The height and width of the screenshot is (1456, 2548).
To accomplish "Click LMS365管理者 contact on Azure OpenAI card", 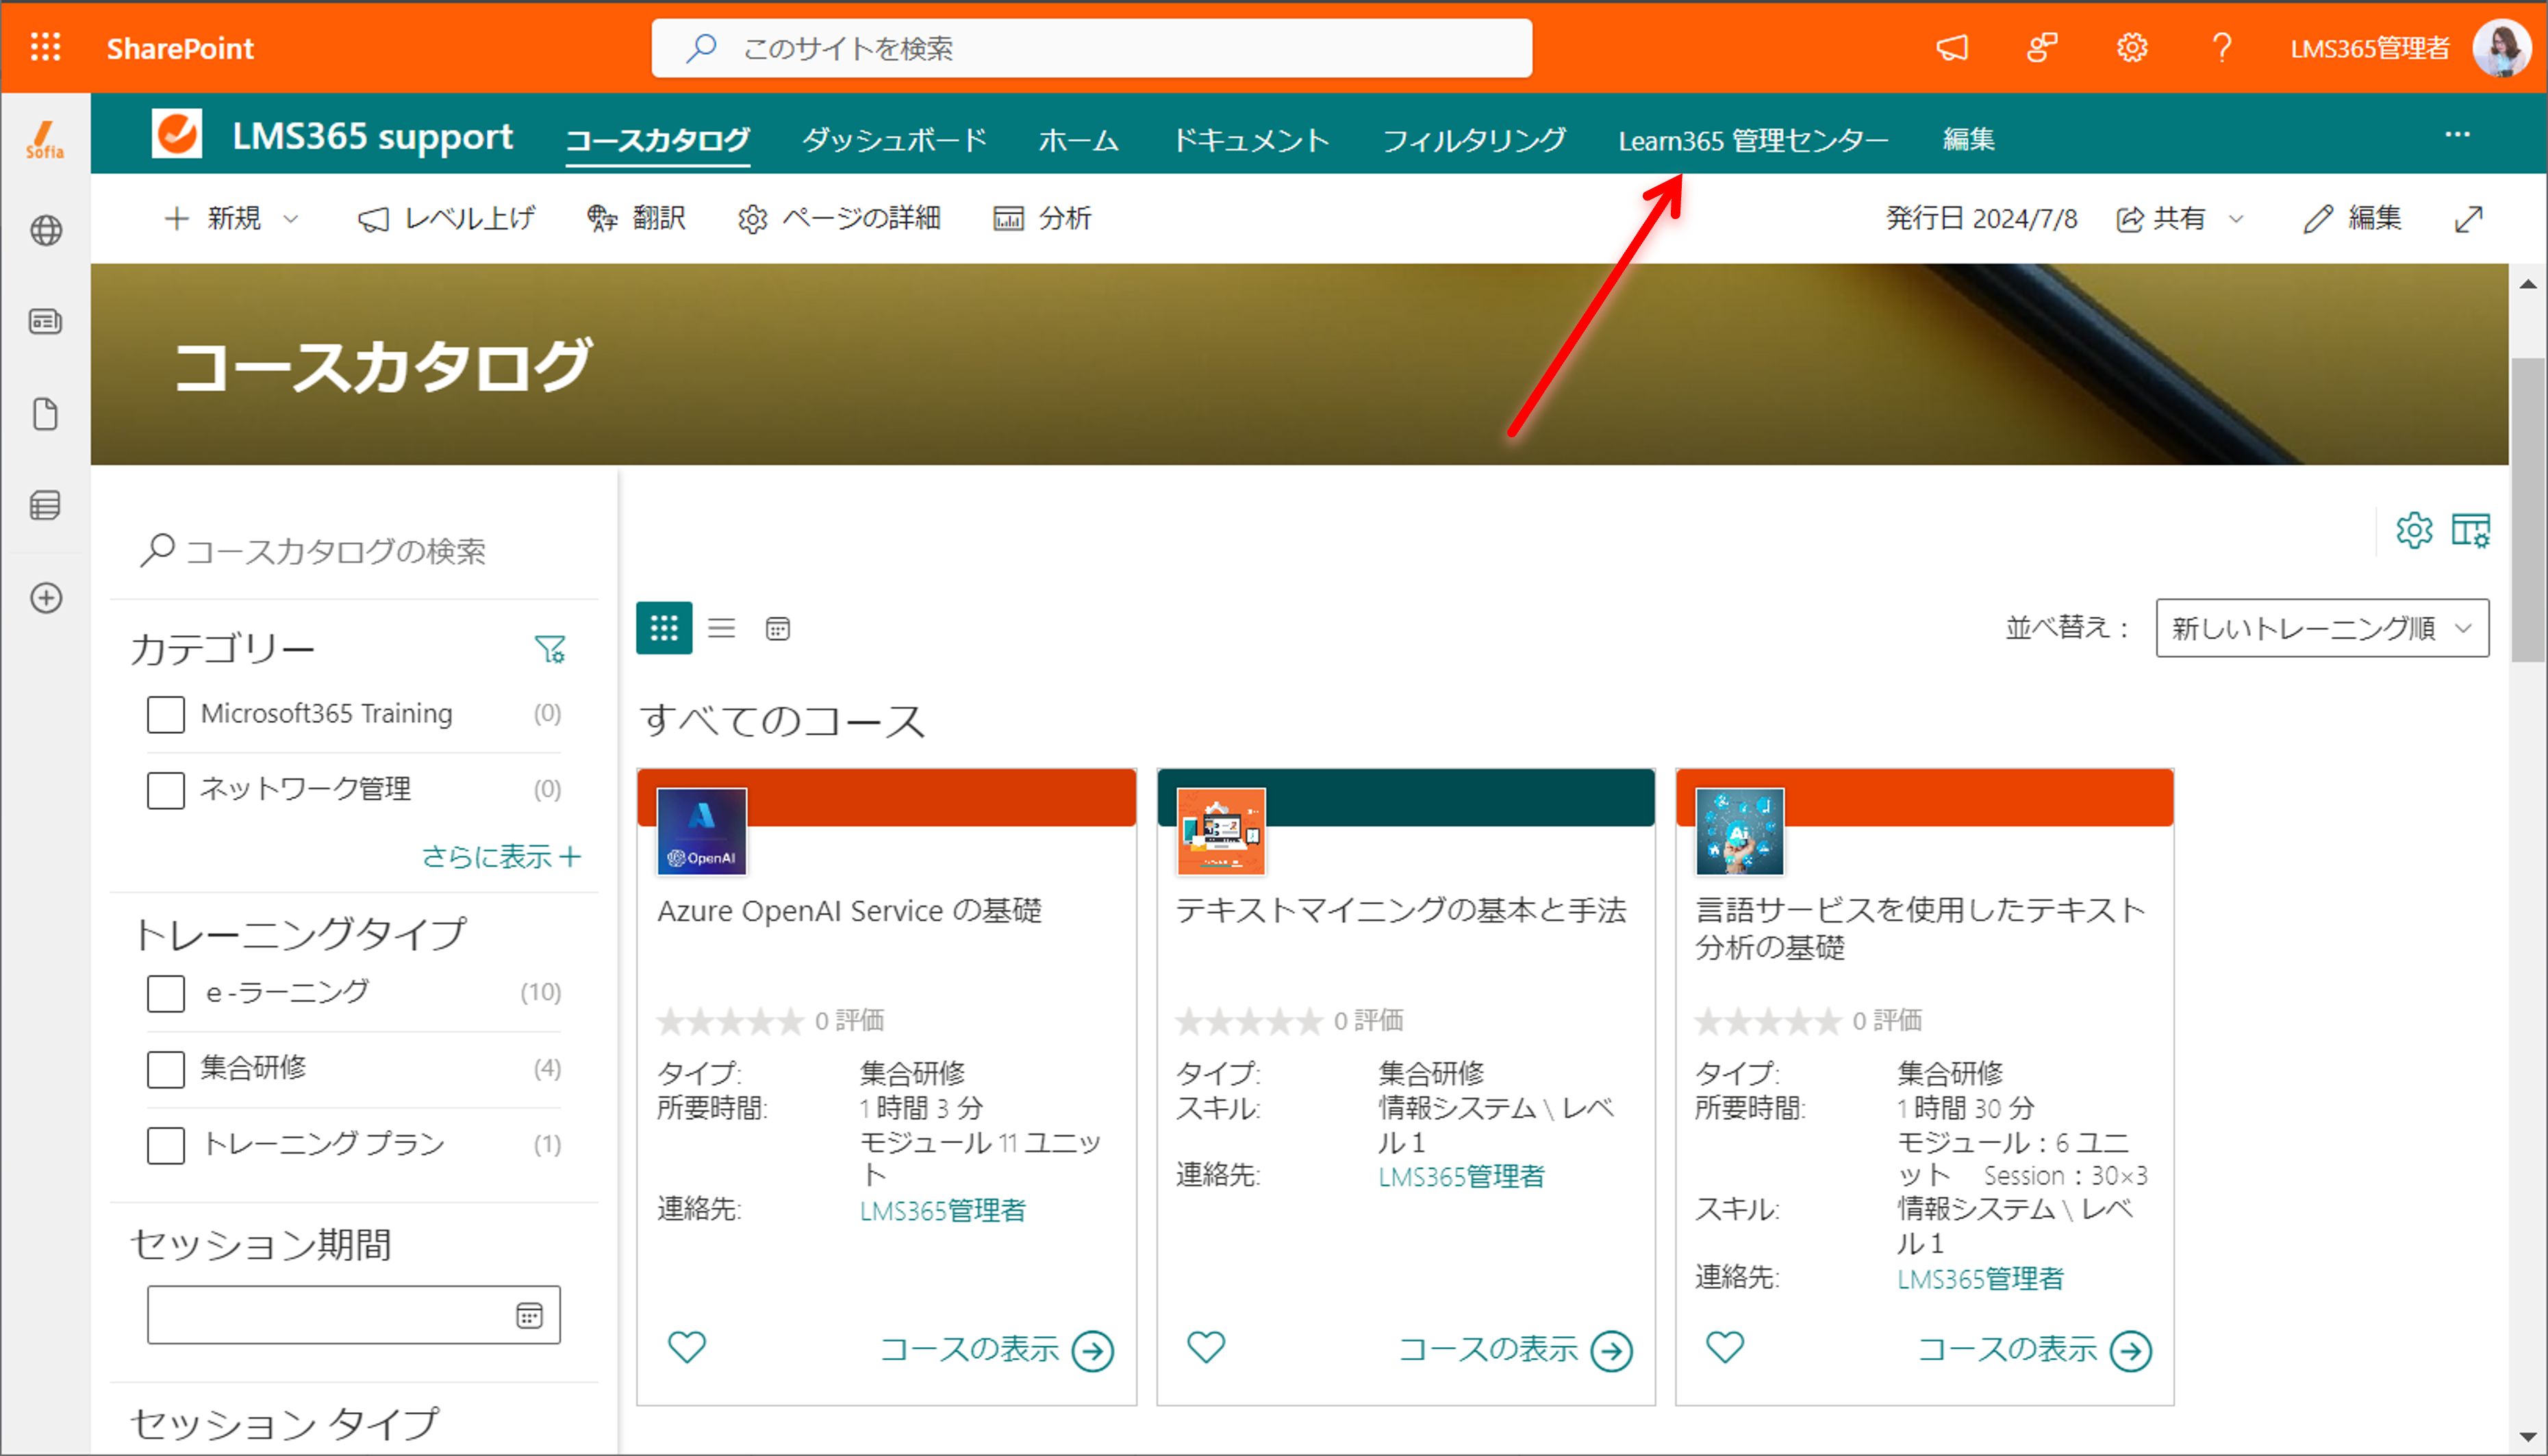I will pos(942,1210).
